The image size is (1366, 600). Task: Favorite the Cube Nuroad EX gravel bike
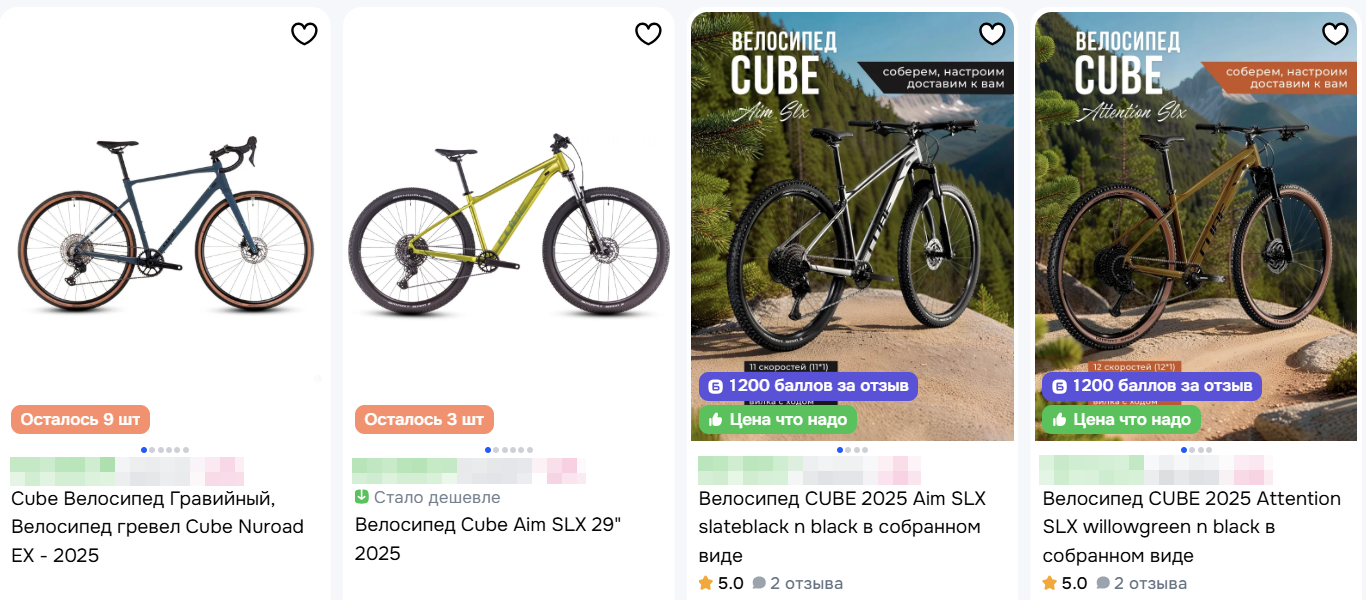pos(304,34)
